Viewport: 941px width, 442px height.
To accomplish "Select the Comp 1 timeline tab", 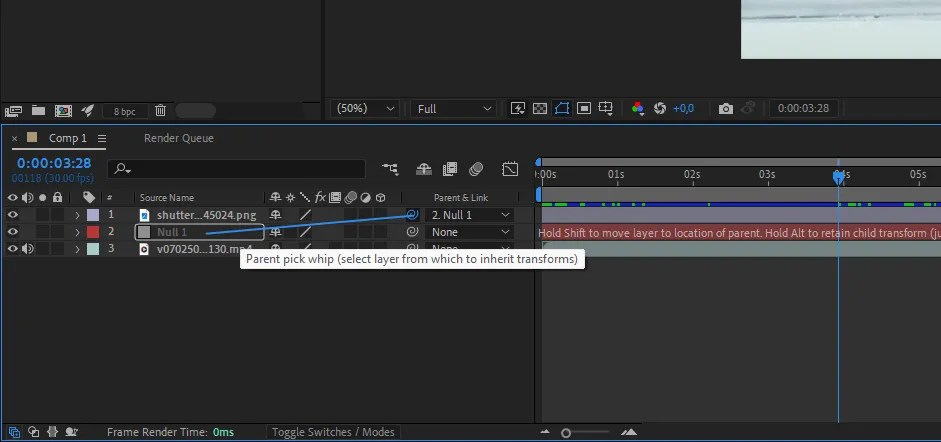I will tap(67, 138).
